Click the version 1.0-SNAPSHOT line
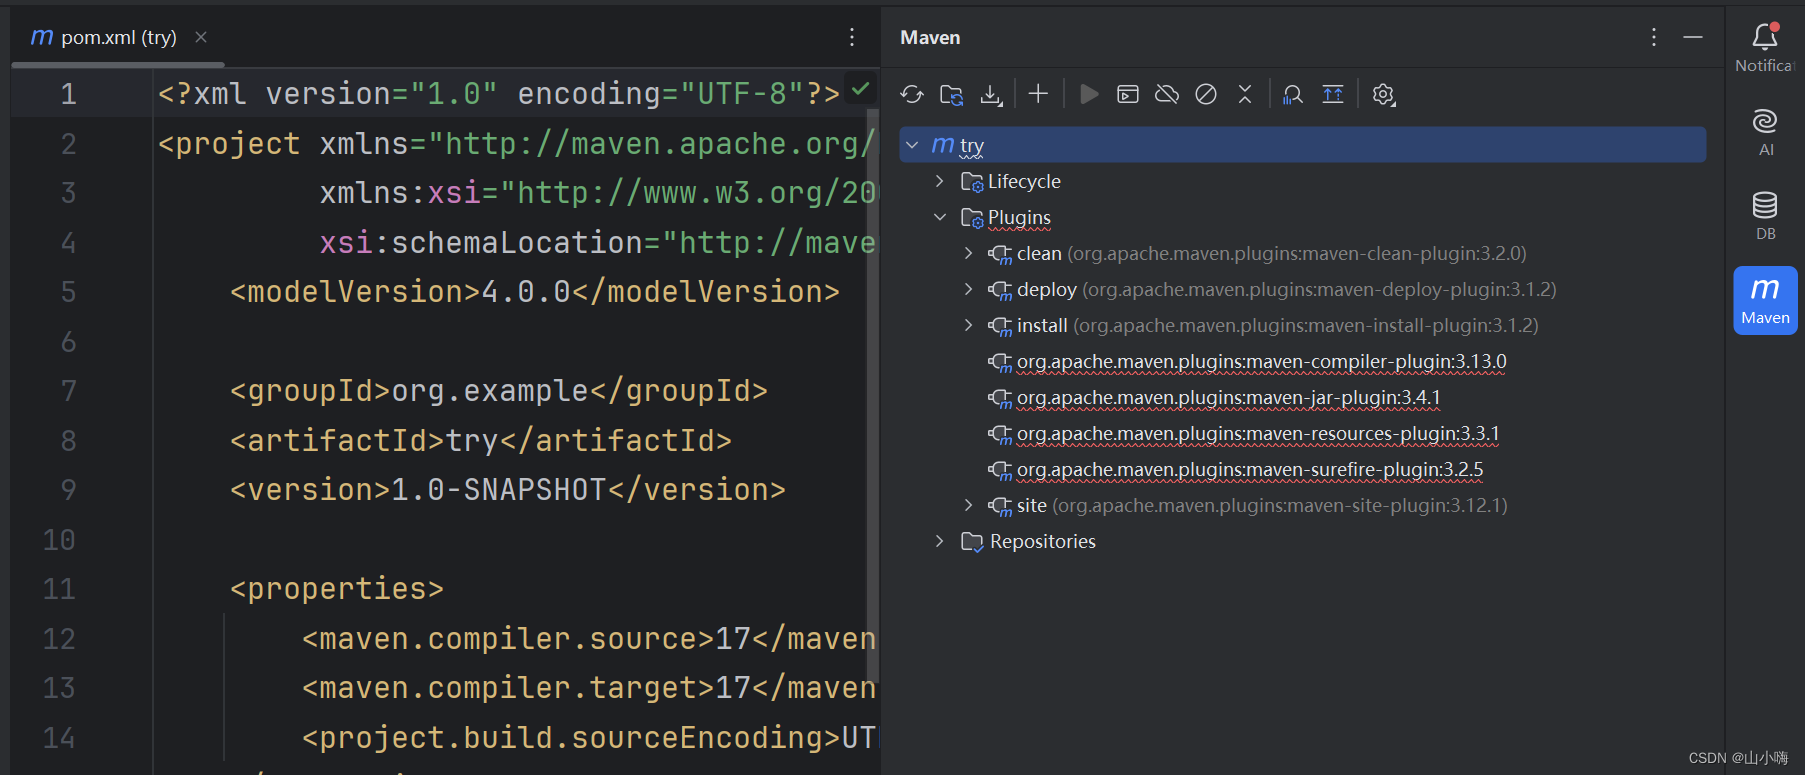This screenshot has width=1805, height=775. pyautogui.click(x=507, y=490)
